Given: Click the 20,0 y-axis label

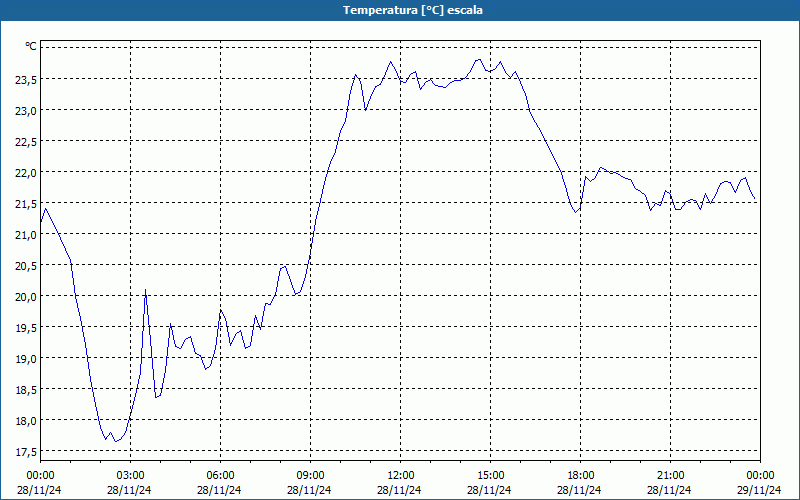Looking at the screenshot, I should pos(26,296).
